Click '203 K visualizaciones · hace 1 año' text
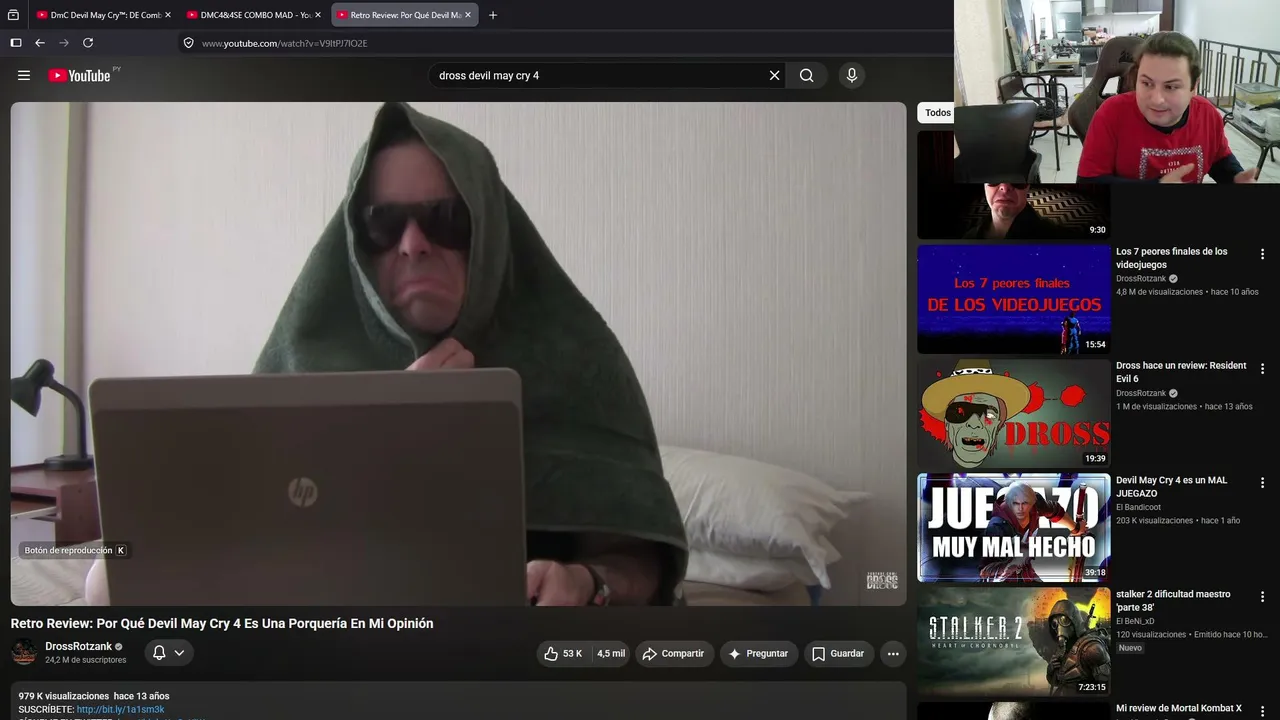Viewport: 1280px width, 720px height. [x=1178, y=521]
